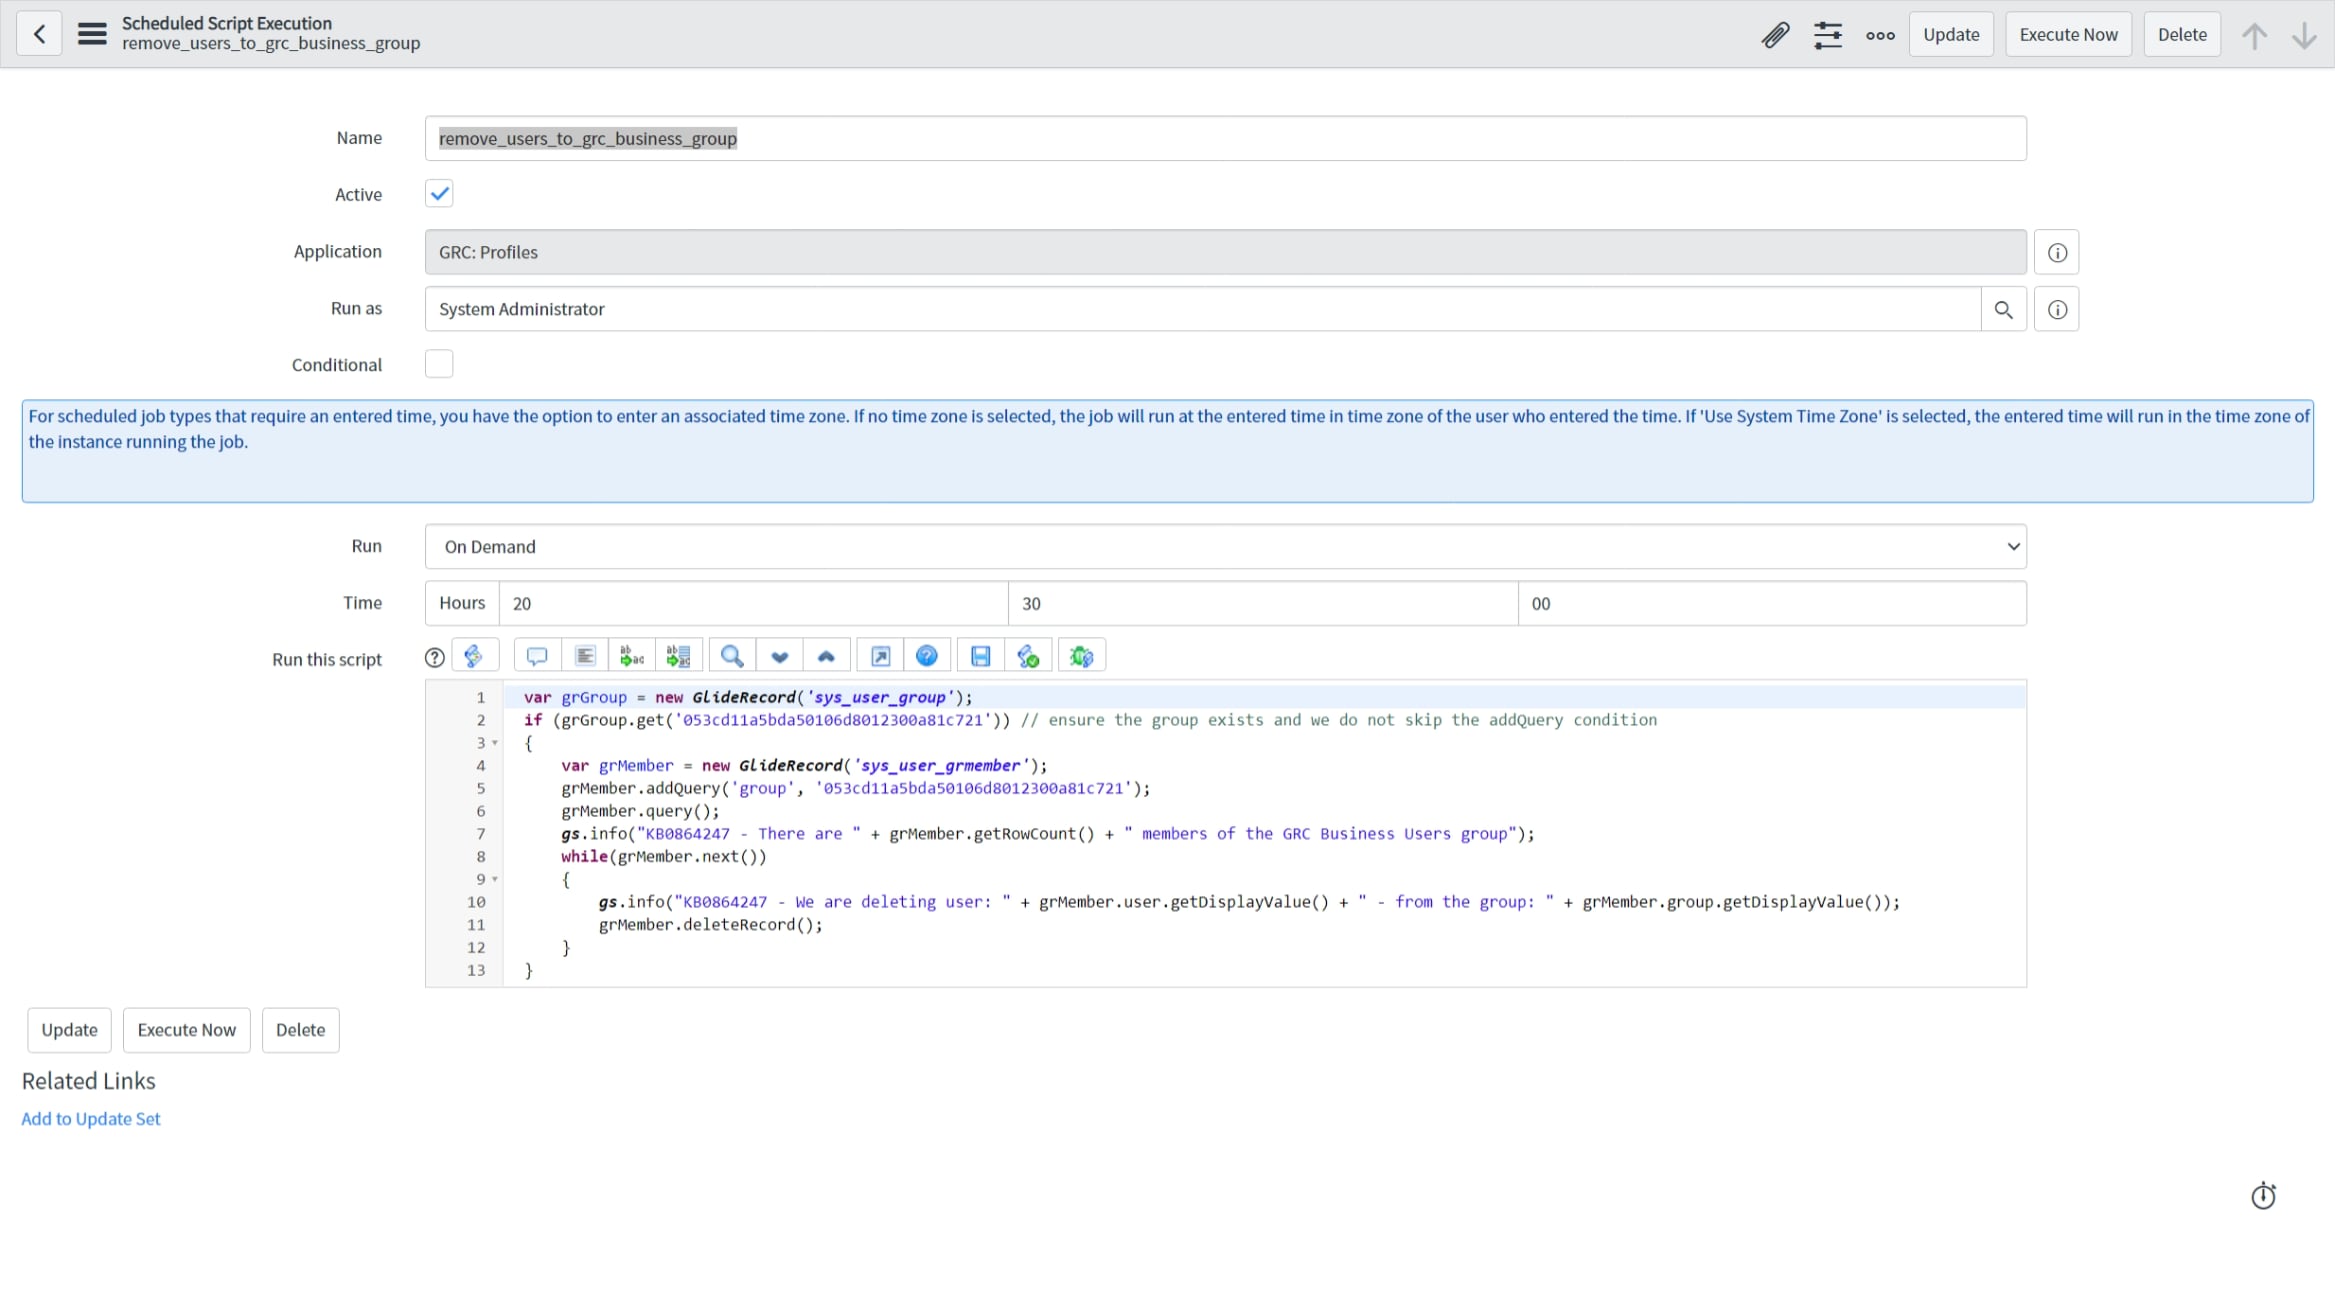Click the grMember.query() line
Image resolution: width=2335 pixels, height=1295 pixels.
[x=640, y=811]
